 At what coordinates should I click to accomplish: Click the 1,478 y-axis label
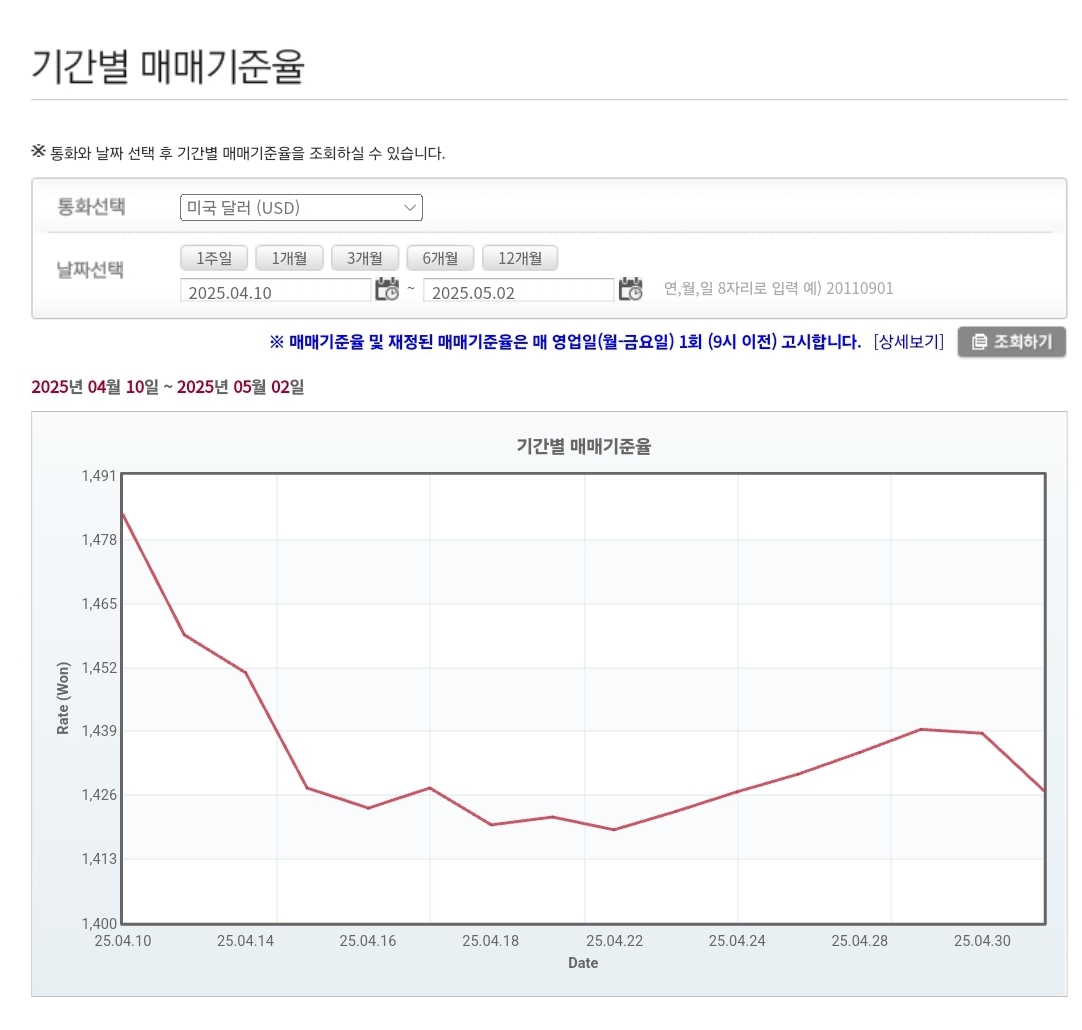[x=99, y=539]
